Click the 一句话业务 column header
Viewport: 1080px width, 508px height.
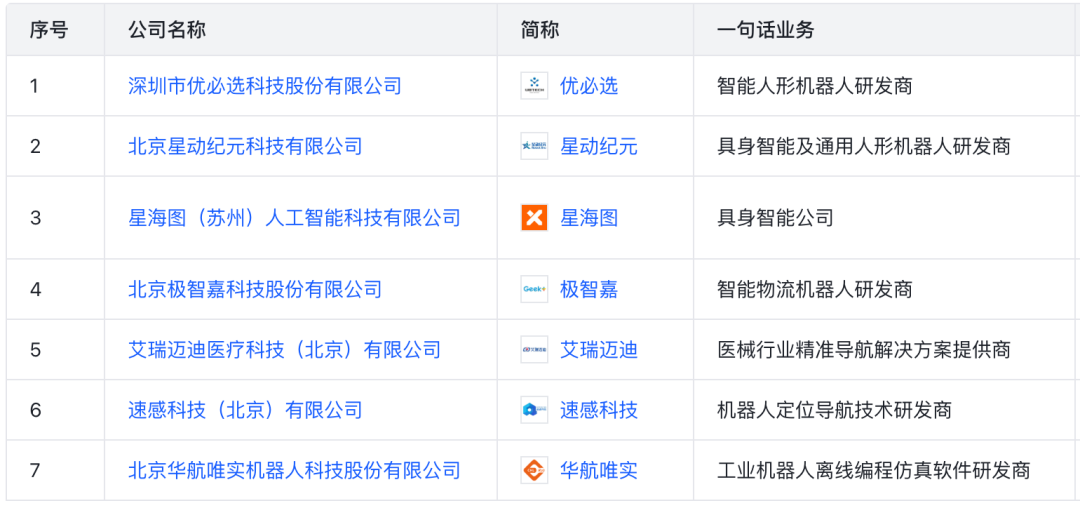[765, 30]
